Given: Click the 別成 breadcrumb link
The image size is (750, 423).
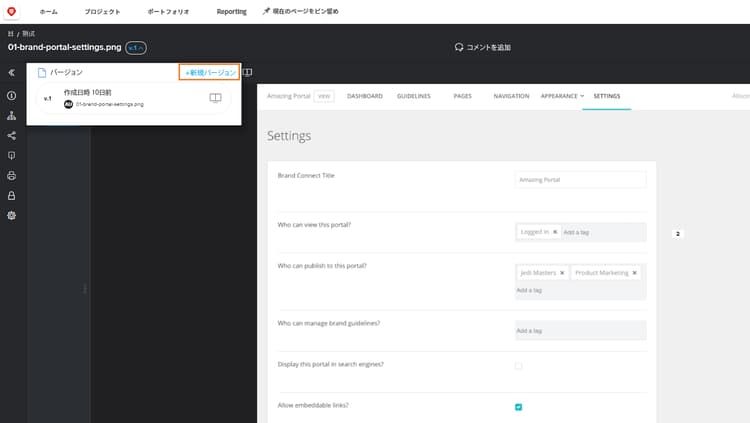Looking at the screenshot, I should (x=29, y=33).
